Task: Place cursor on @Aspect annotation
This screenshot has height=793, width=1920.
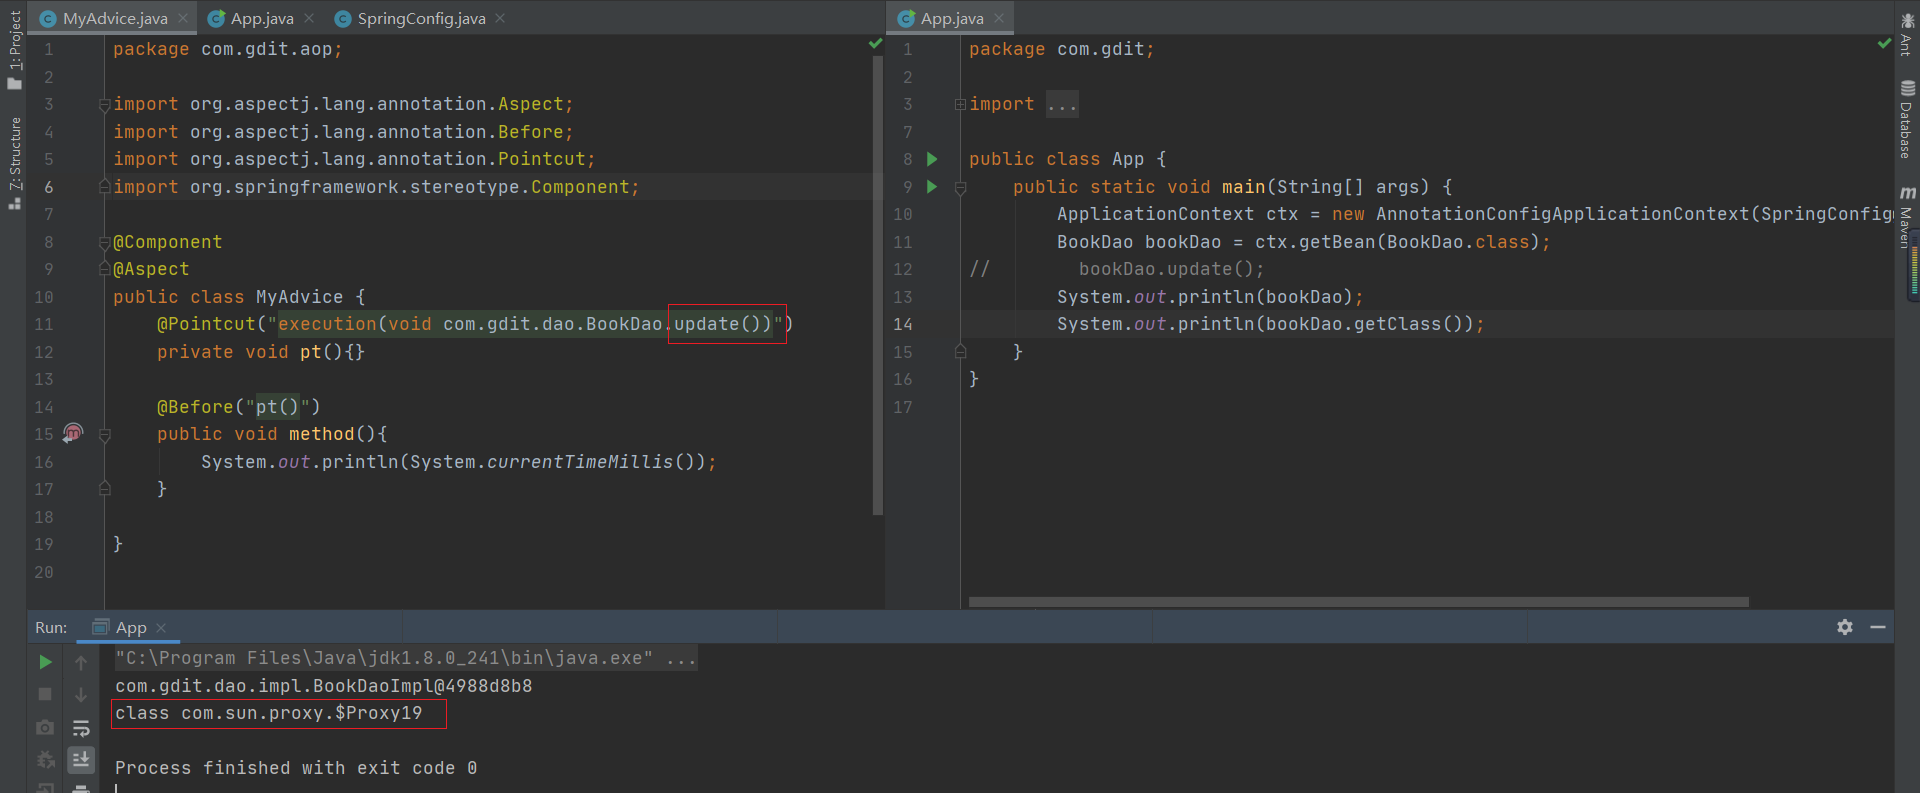Action: (151, 269)
